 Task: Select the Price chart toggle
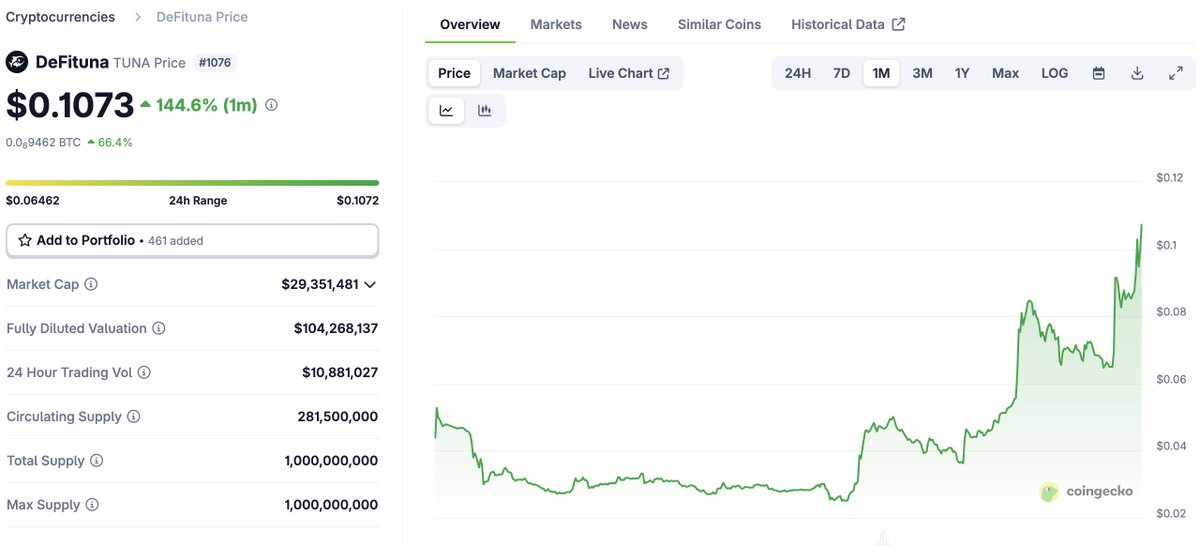pos(454,73)
